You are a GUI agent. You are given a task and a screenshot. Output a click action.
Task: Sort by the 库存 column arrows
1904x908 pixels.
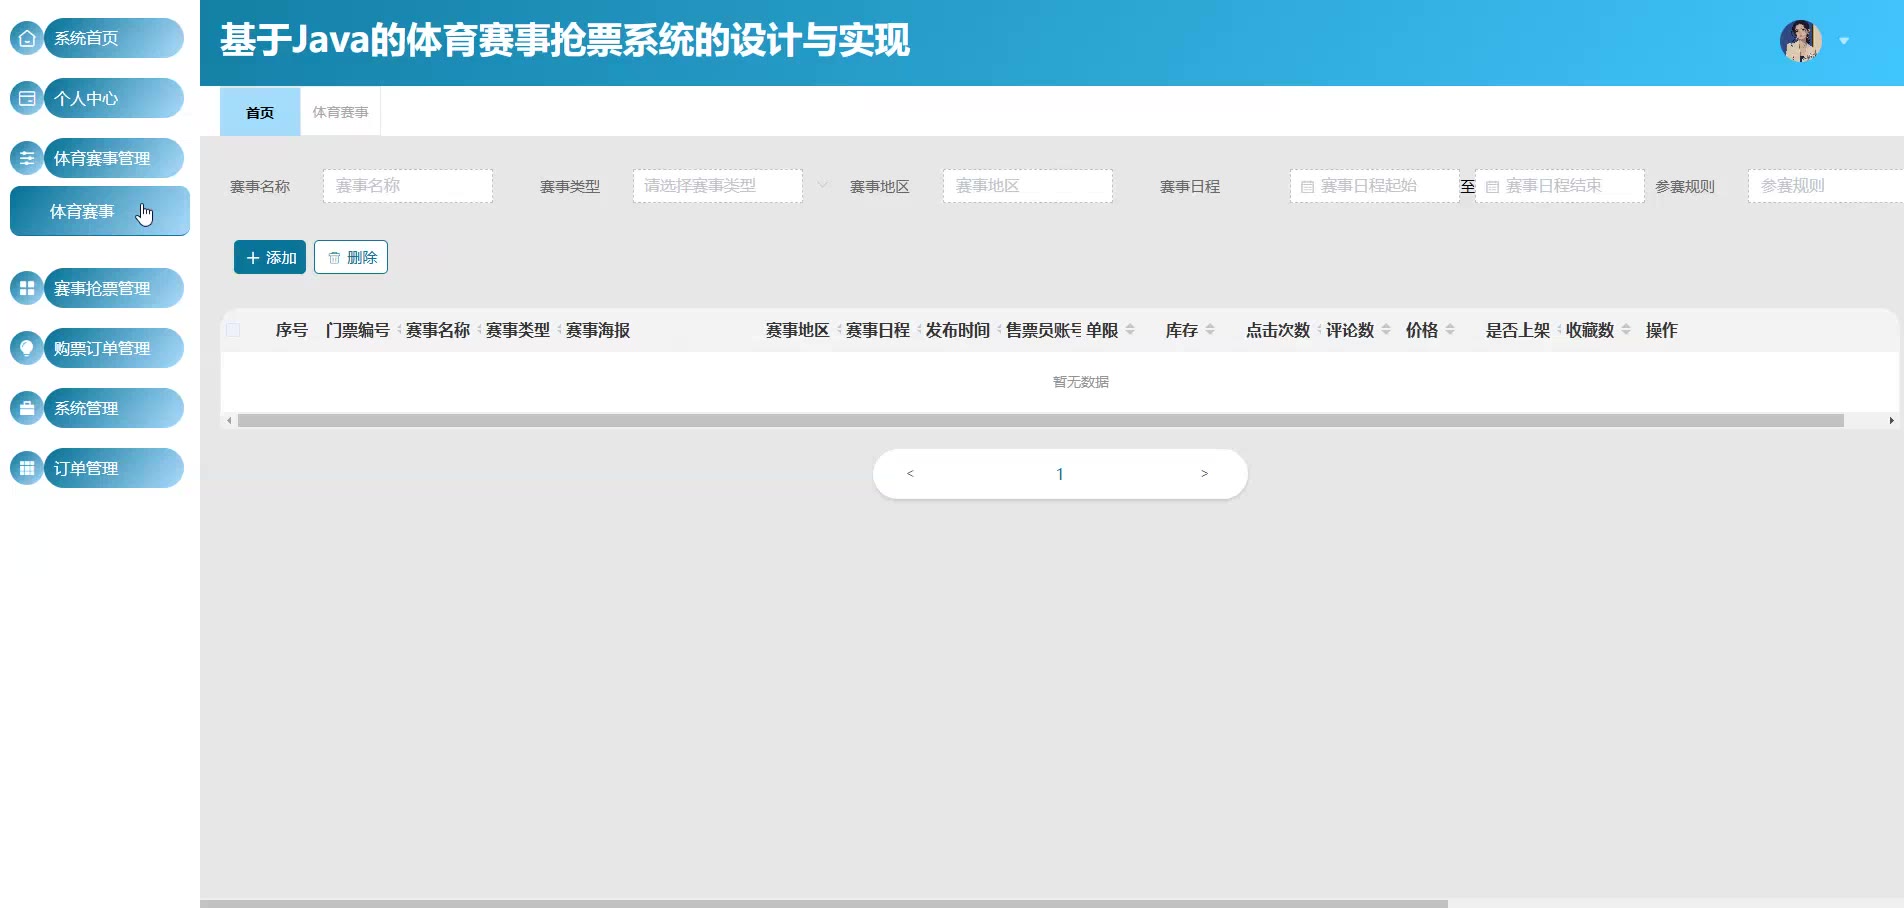[x=1210, y=330]
